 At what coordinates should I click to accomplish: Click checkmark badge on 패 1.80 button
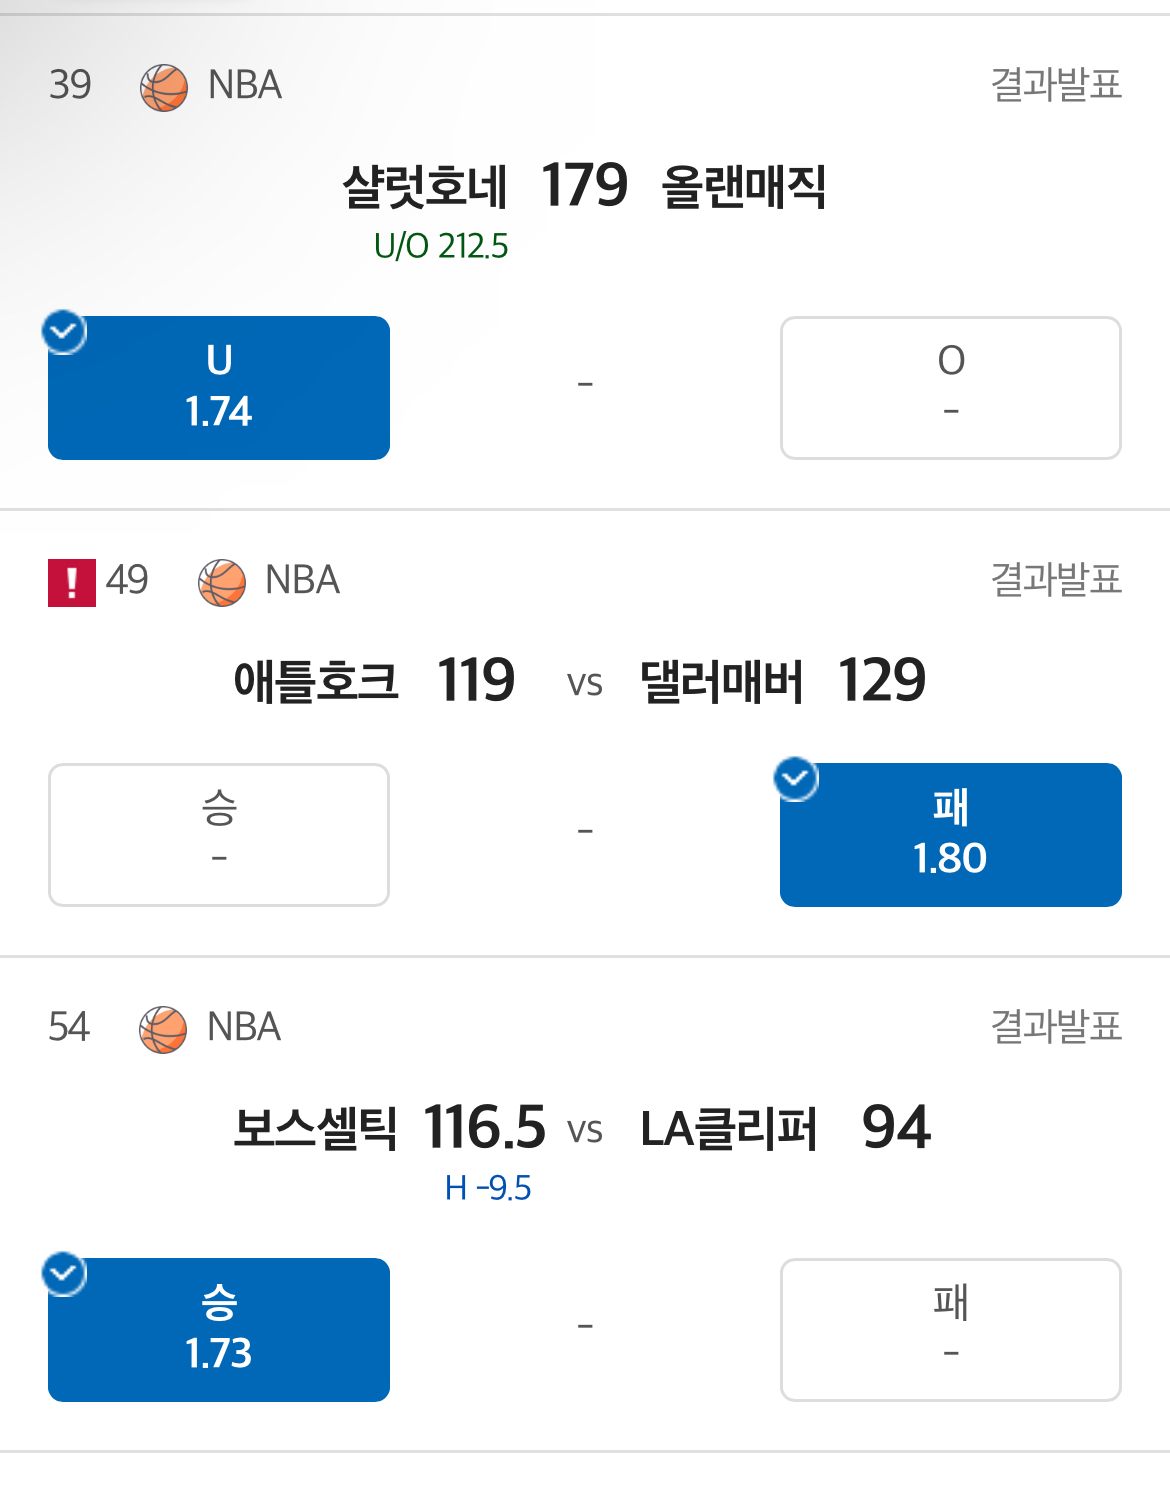tap(797, 779)
